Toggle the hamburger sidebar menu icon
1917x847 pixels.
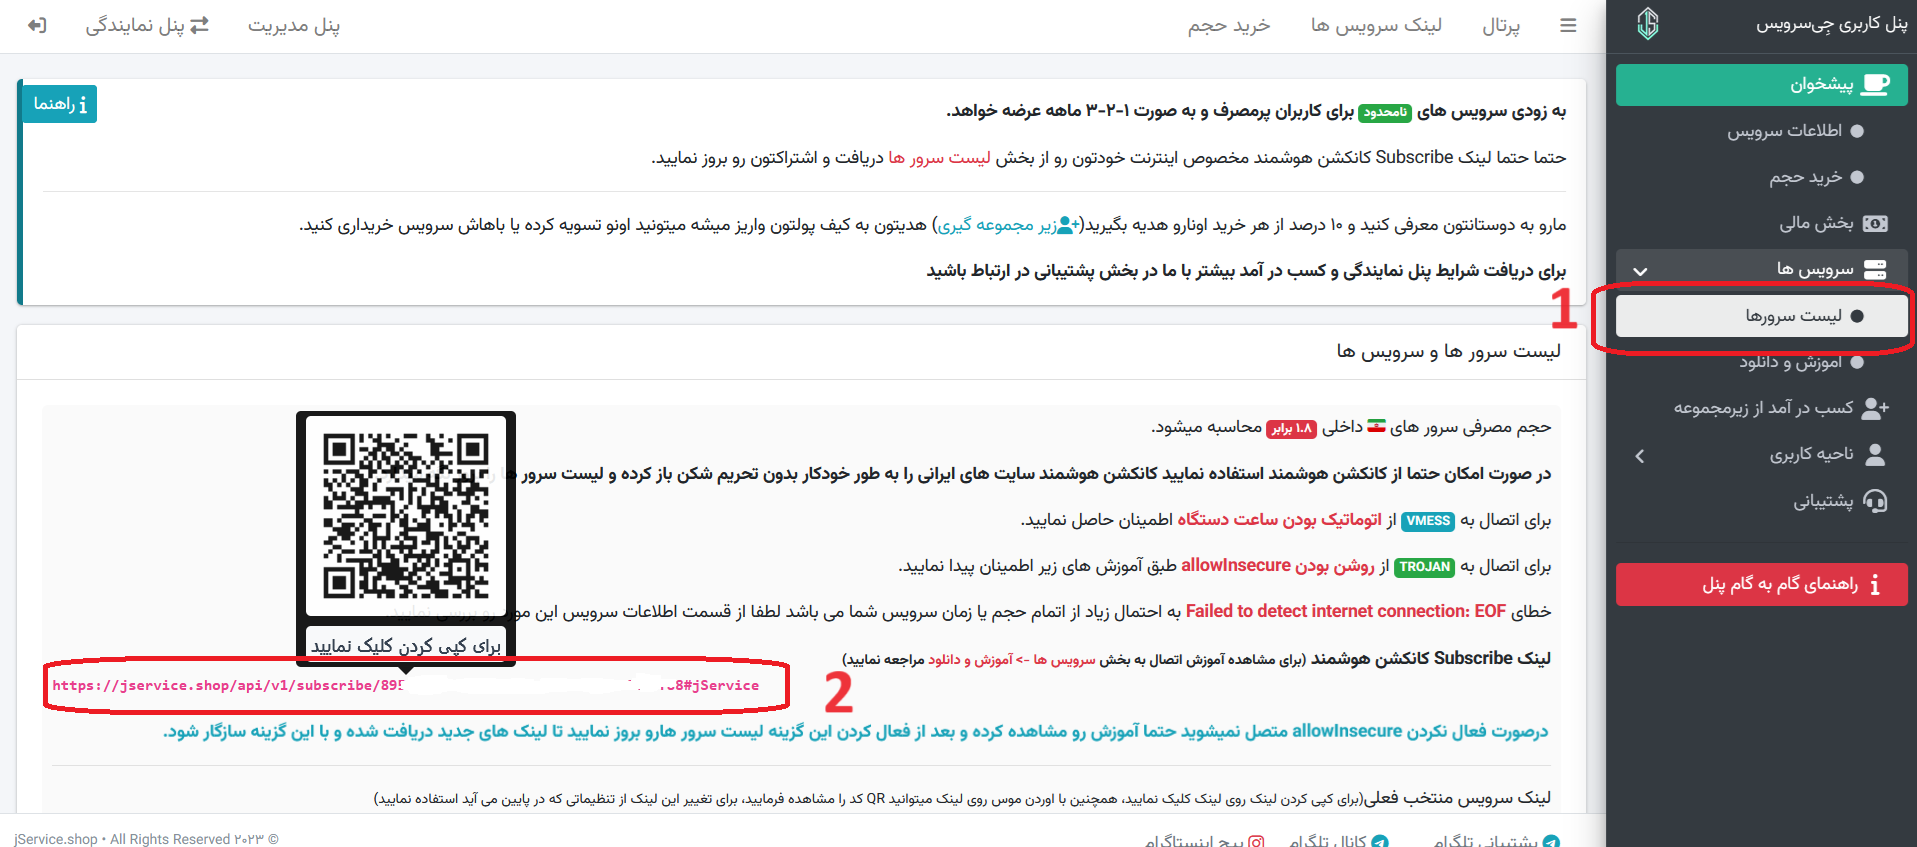click(x=1567, y=25)
